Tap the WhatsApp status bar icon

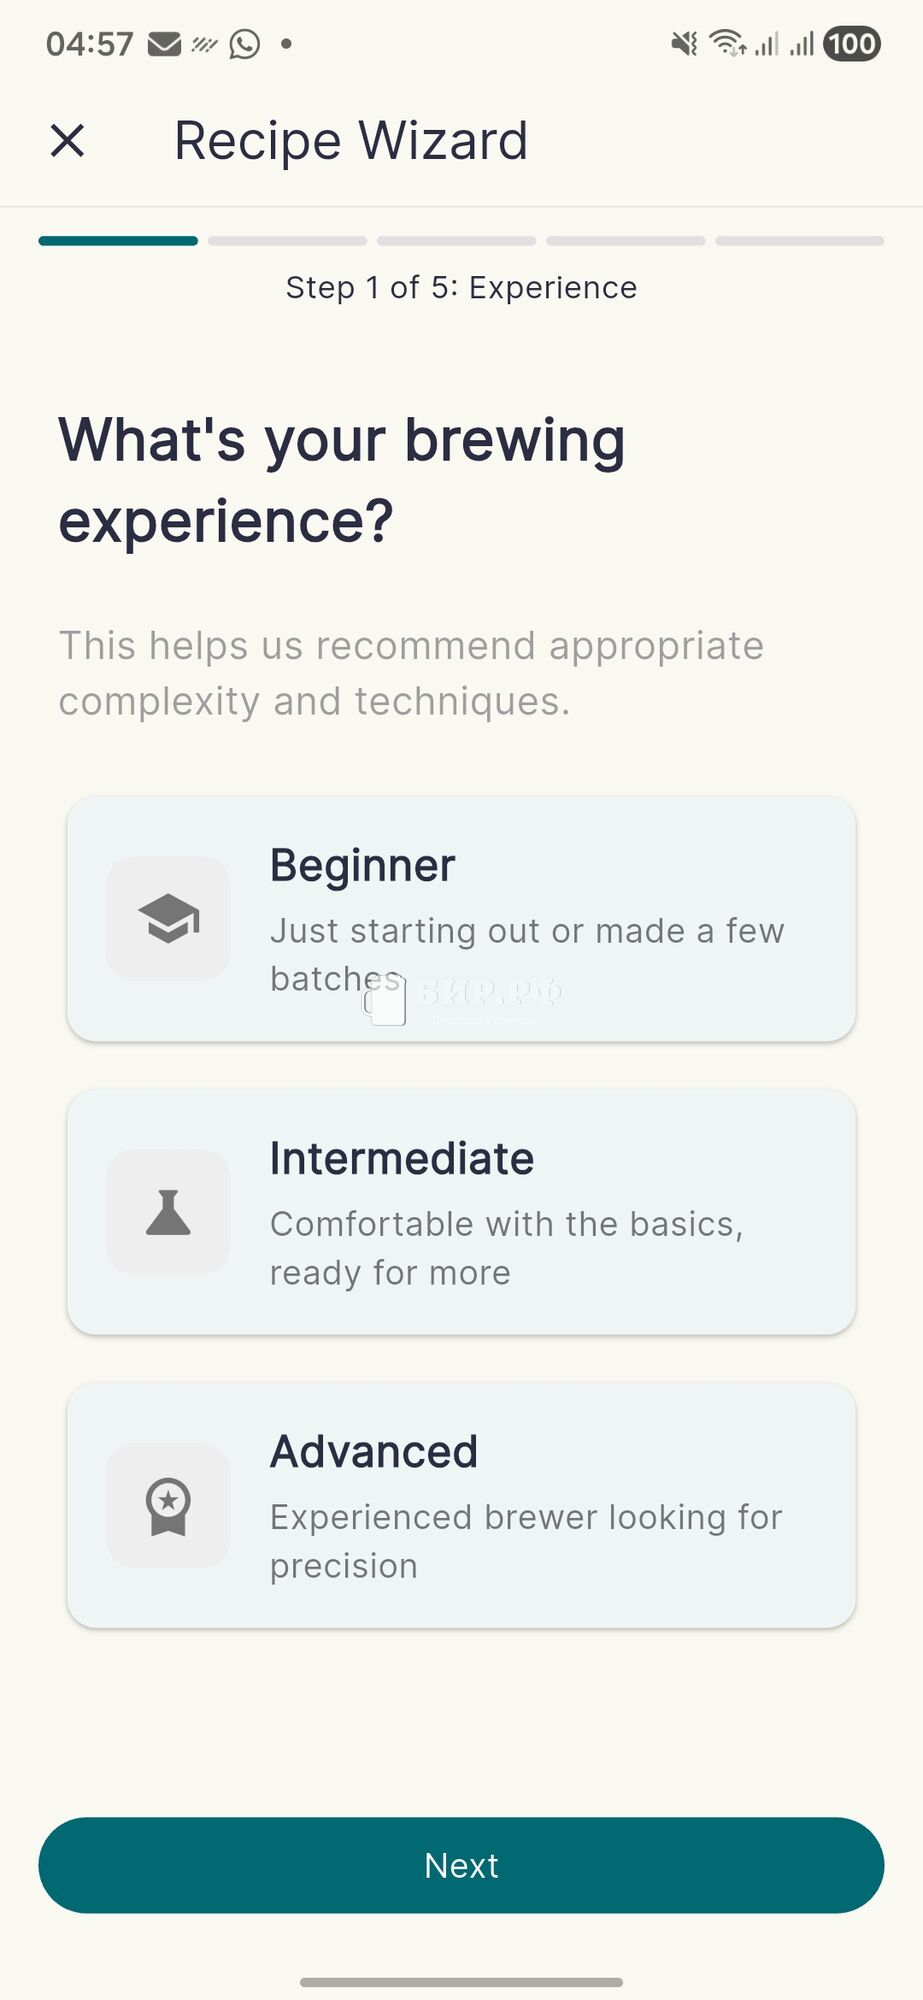click(244, 44)
